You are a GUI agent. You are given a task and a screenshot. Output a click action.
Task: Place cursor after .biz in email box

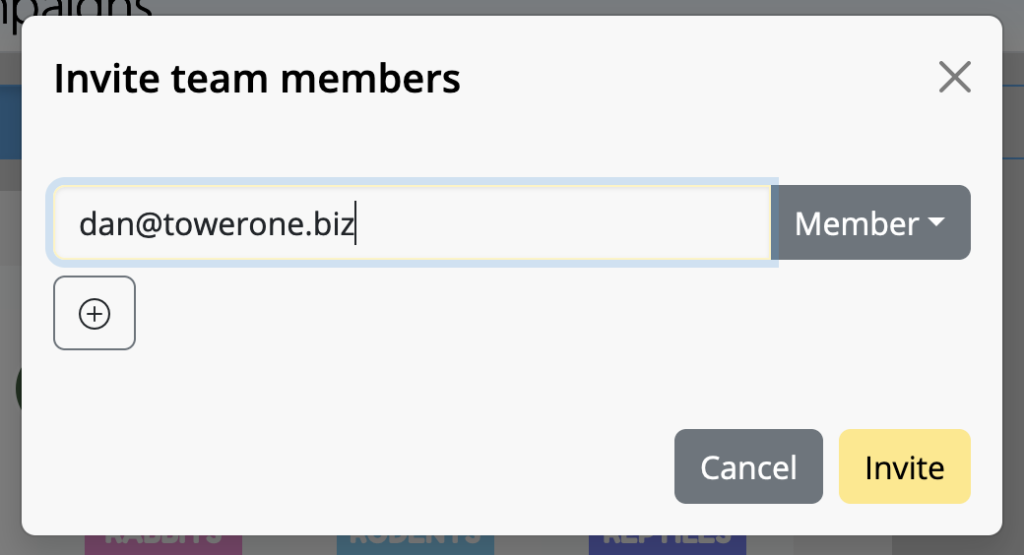click(x=356, y=224)
